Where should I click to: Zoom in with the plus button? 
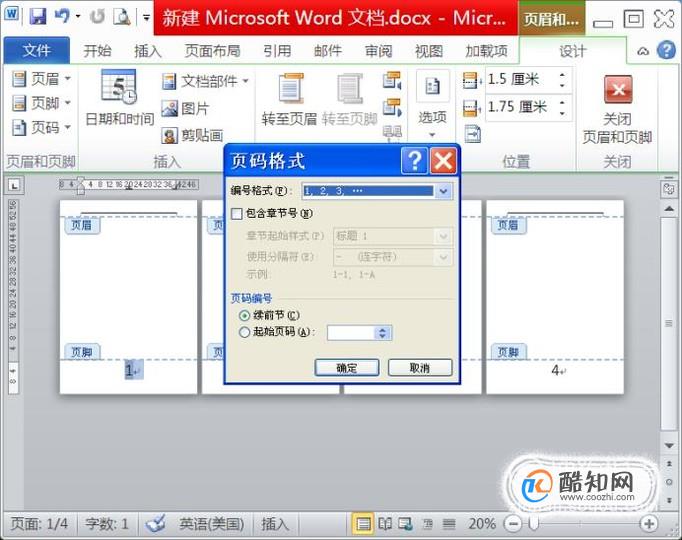click(649, 524)
